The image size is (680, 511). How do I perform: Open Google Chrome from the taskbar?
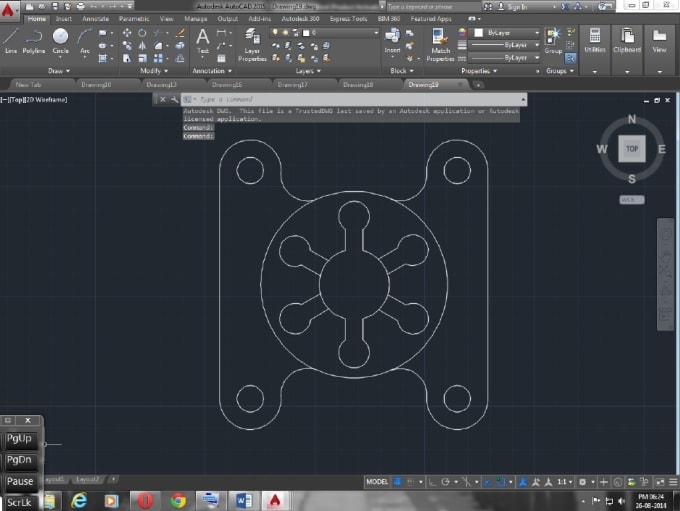tap(178, 501)
